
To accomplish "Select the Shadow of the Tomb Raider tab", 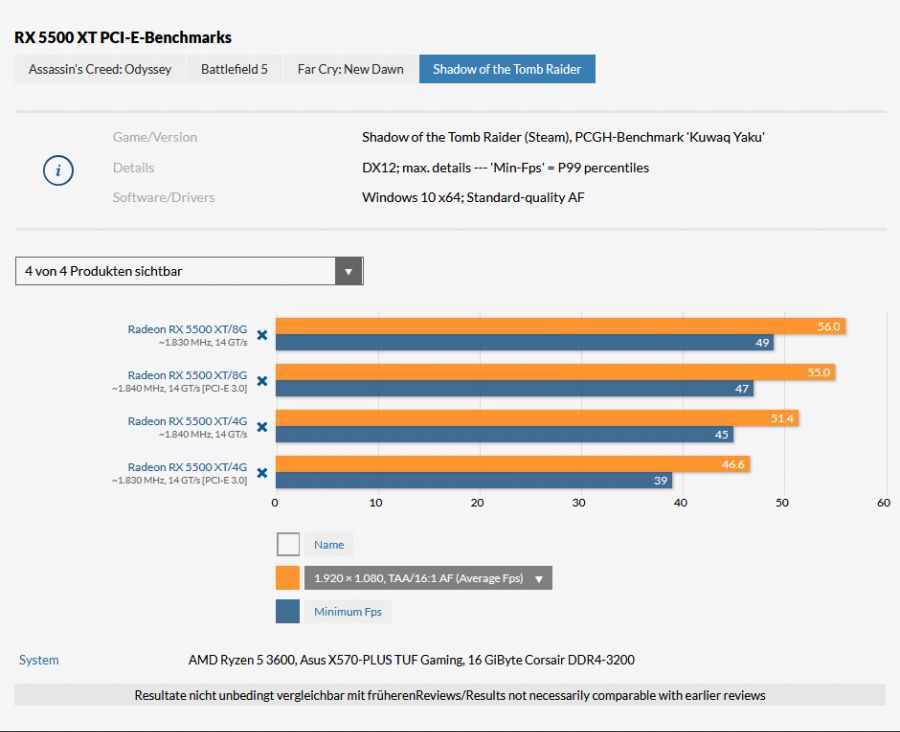I will click(x=507, y=69).
